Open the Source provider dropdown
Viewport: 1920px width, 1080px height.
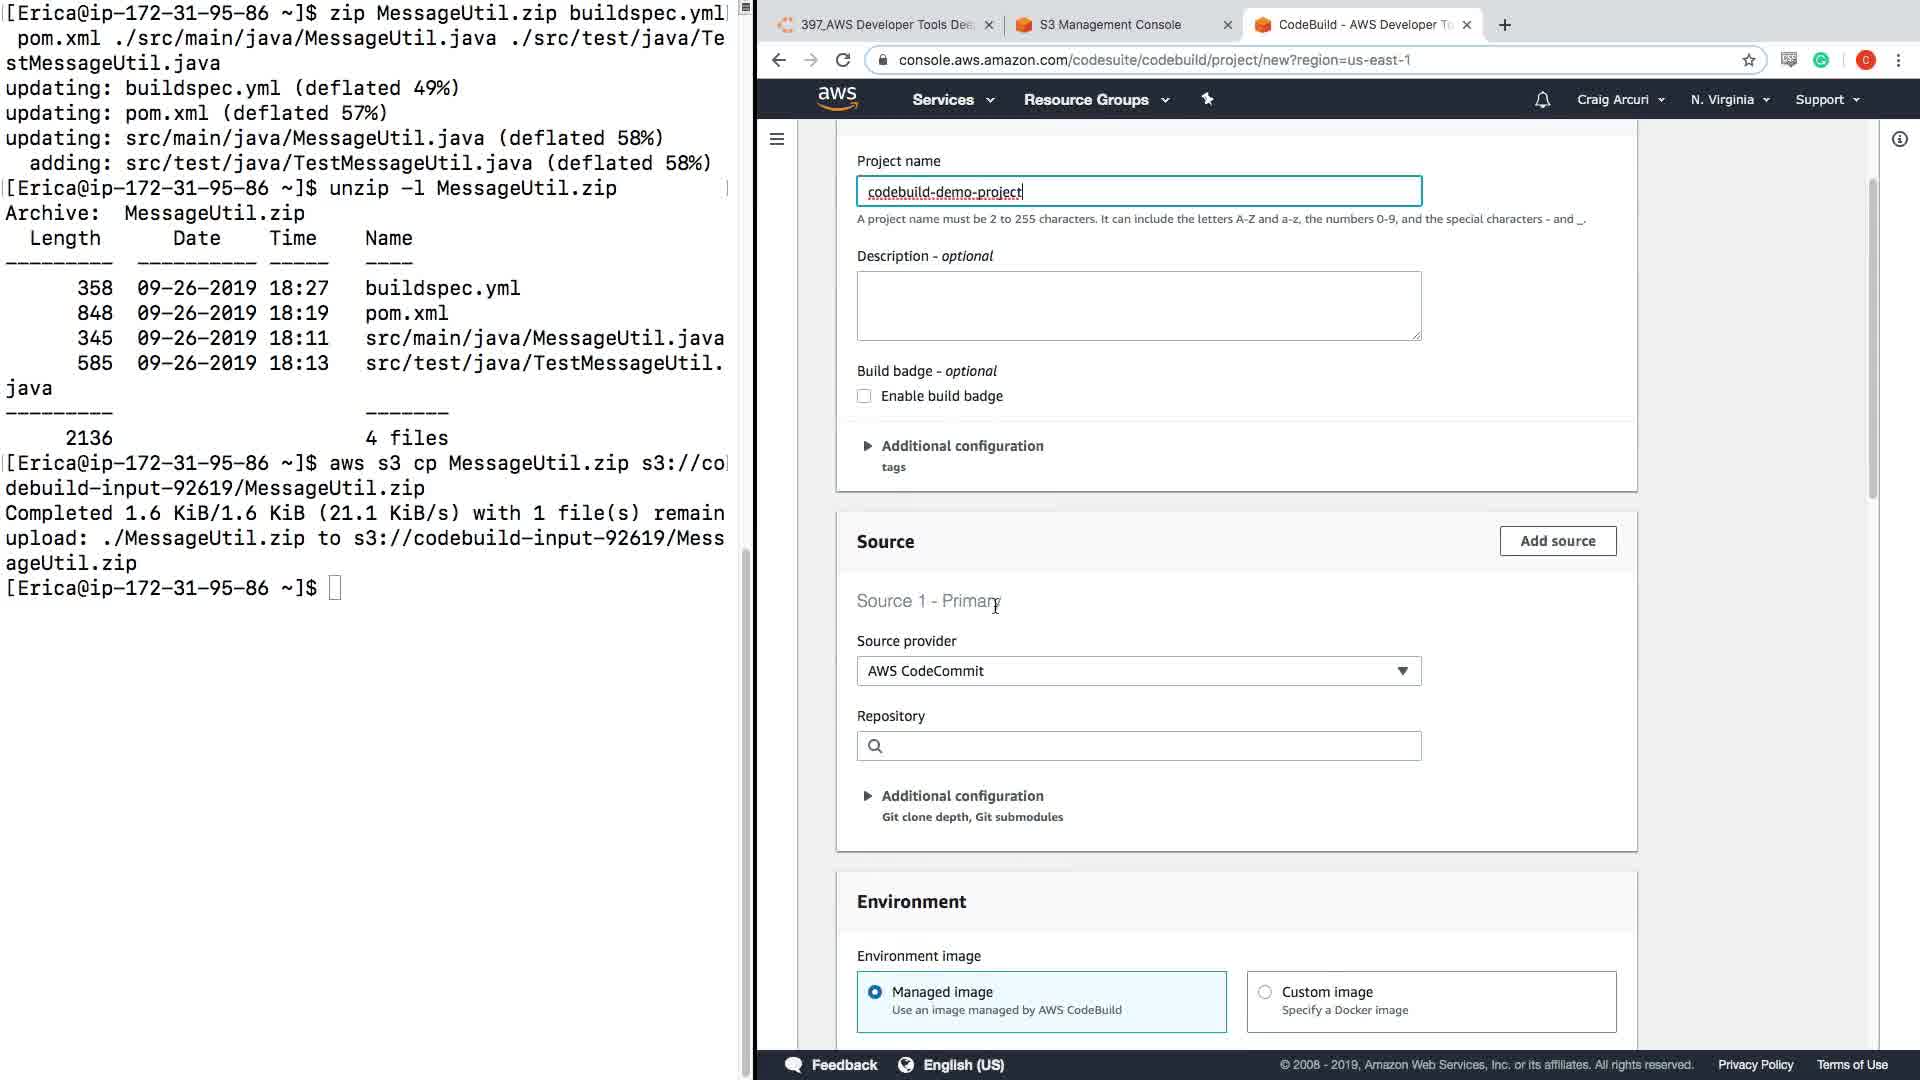point(1138,671)
